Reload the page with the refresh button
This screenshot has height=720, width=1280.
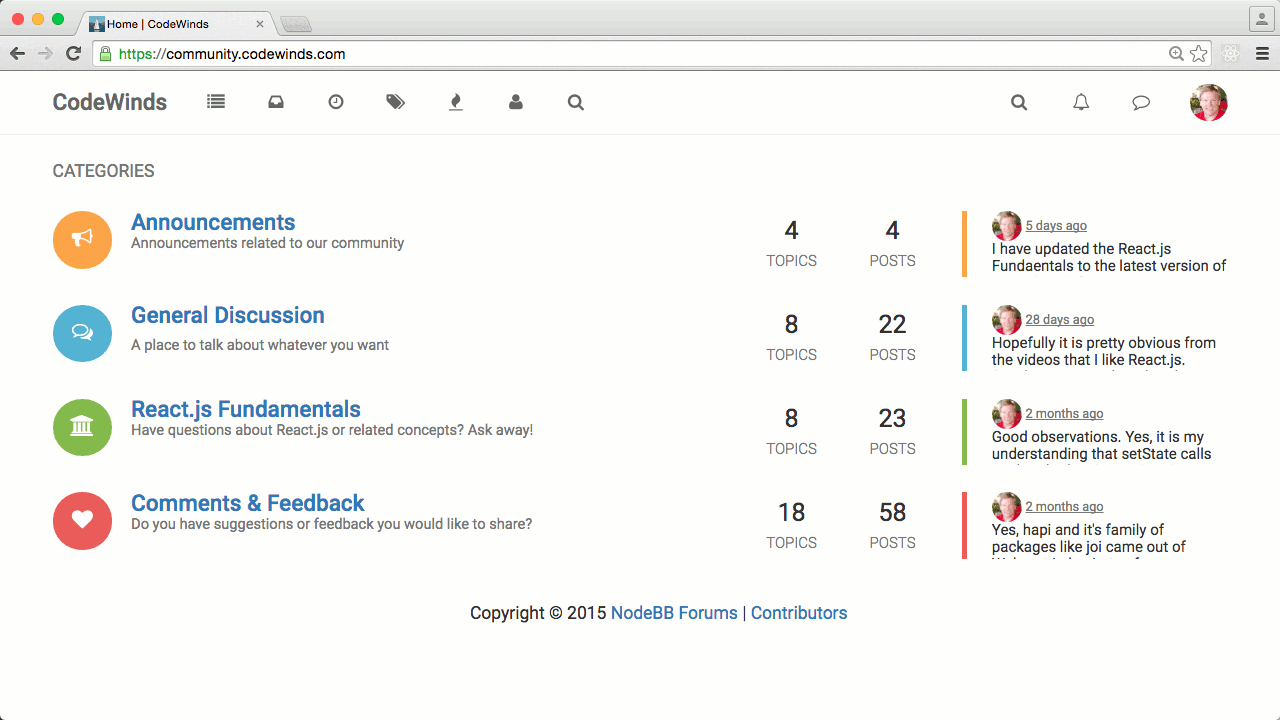pos(73,54)
